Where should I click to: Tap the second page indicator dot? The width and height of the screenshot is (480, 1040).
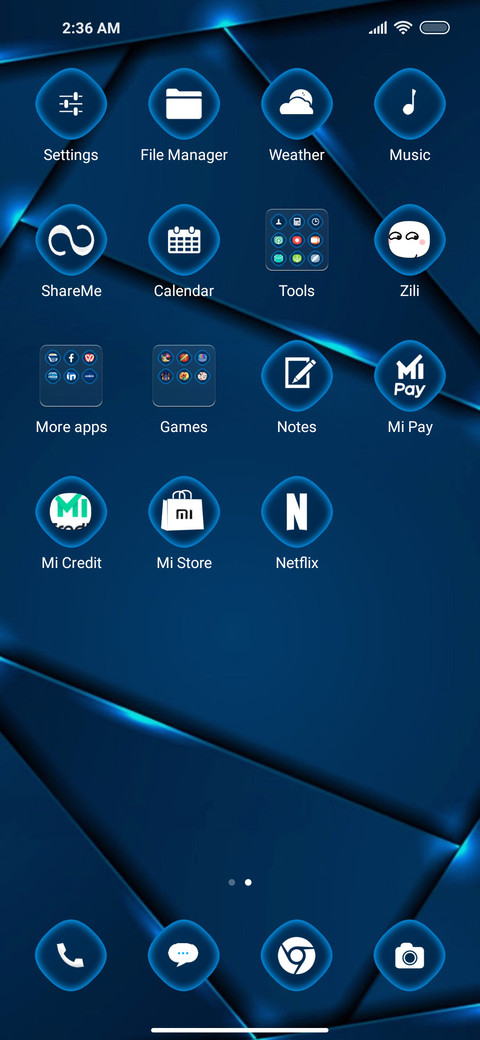(248, 882)
